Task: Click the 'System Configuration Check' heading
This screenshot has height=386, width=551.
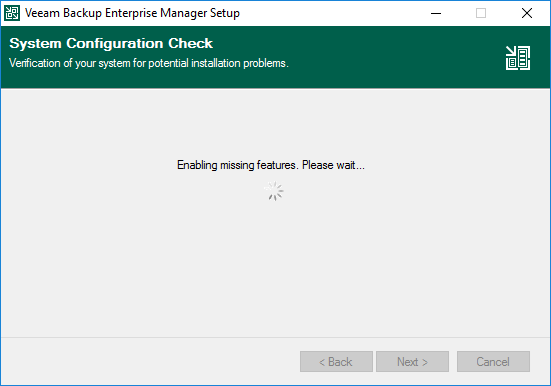Action: [111, 44]
